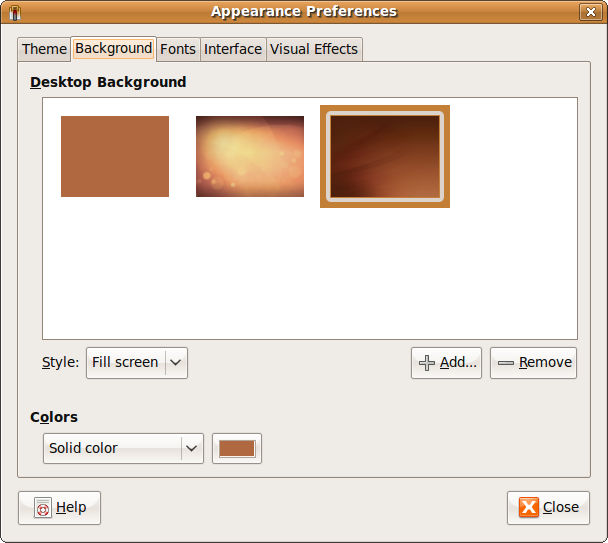Select the solid brown no-wallpaper thumbnail
This screenshot has height=543, width=608.
point(115,156)
